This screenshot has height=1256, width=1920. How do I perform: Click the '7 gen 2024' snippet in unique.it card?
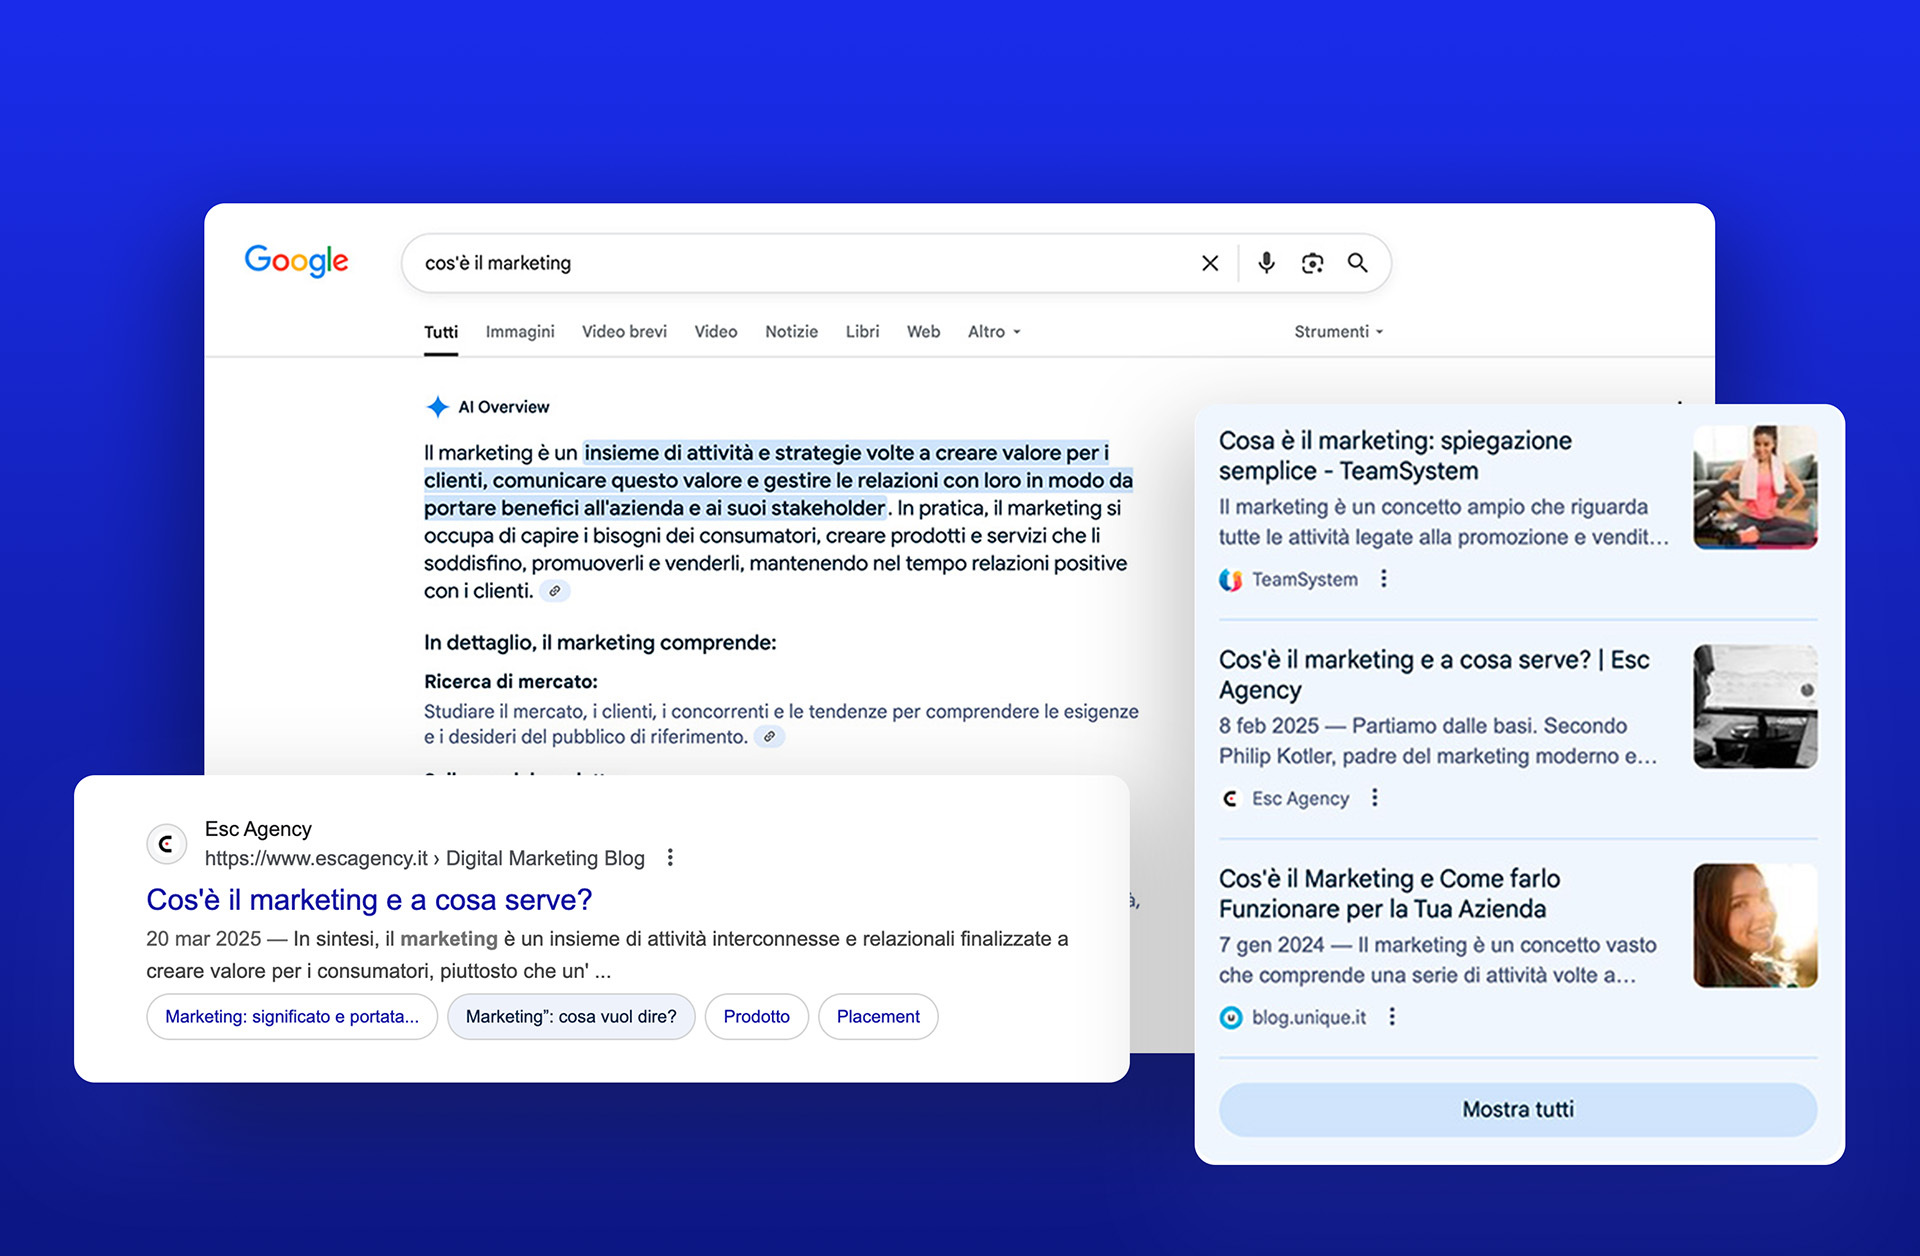click(x=1271, y=945)
